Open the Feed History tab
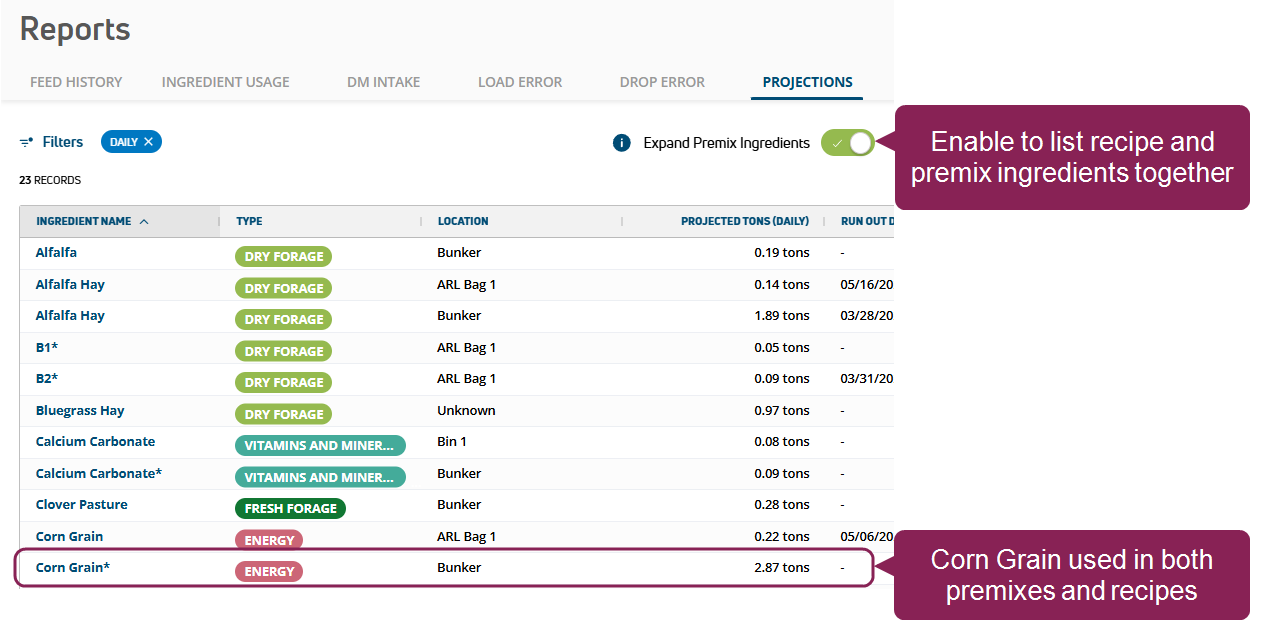The width and height of the screenshot is (1262, 632). pos(76,82)
